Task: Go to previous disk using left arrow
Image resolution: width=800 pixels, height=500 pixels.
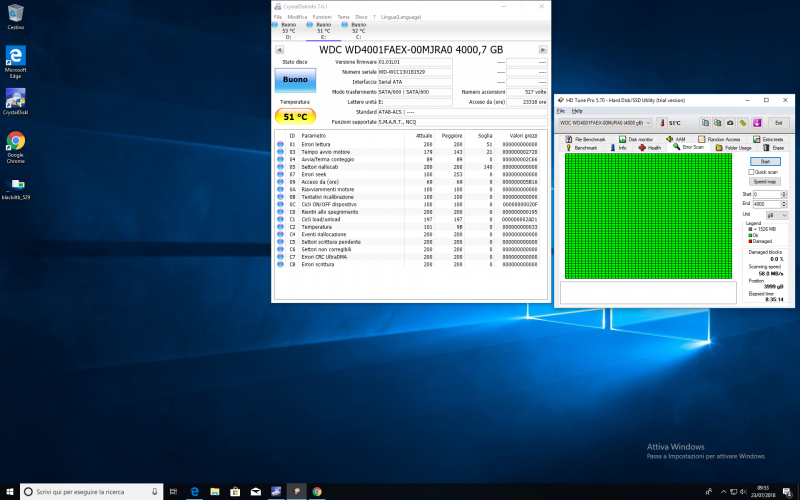Action: 278,50
